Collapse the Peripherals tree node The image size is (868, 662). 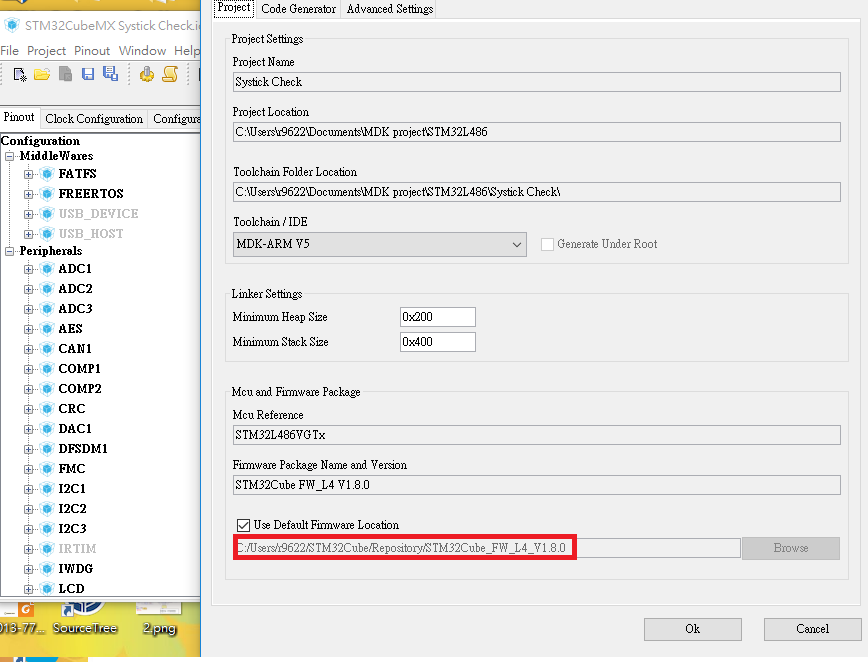click(x=9, y=251)
